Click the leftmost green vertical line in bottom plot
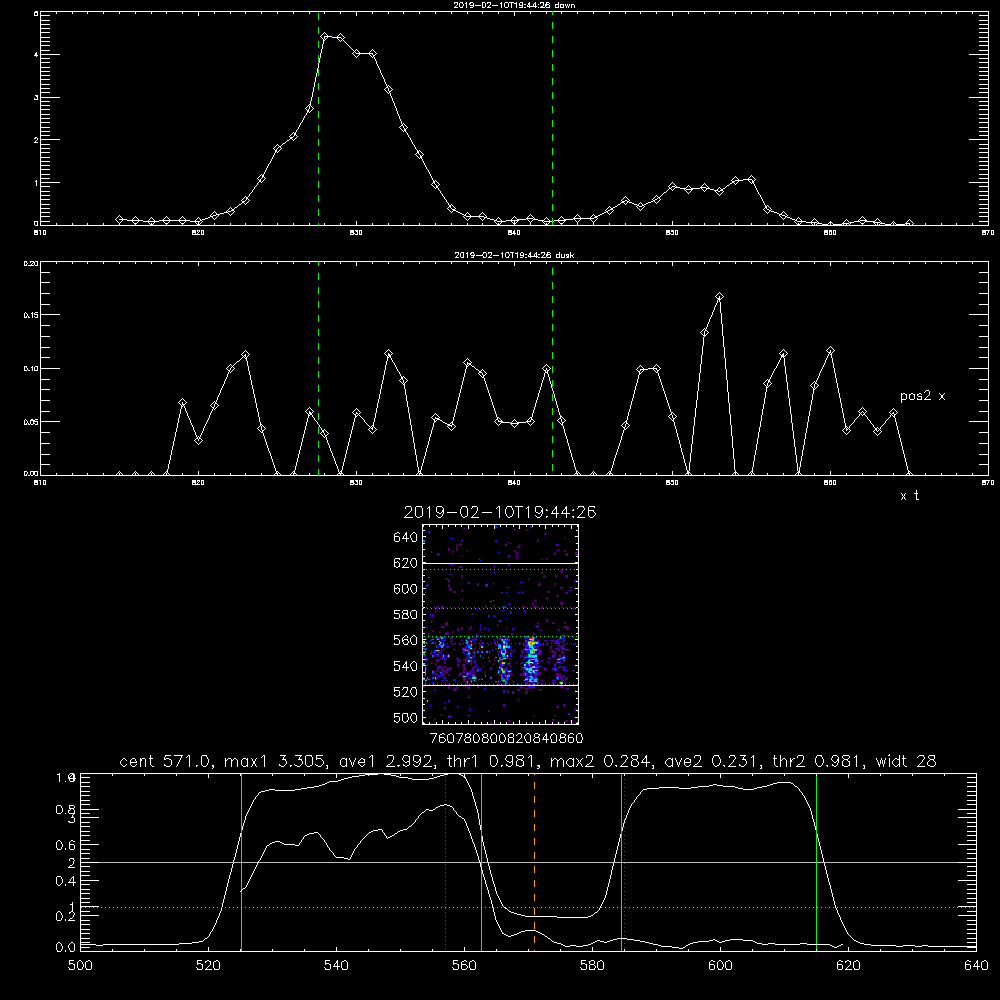The image size is (1000, 1000). coord(241,861)
